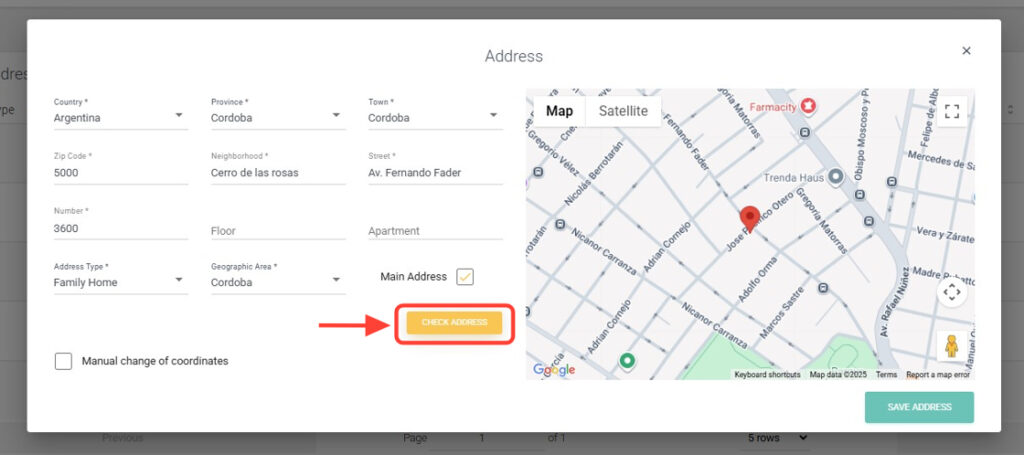This screenshot has width=1024, height=455.
Task: Select the Trenda Haus map marker
Action: 835,177
